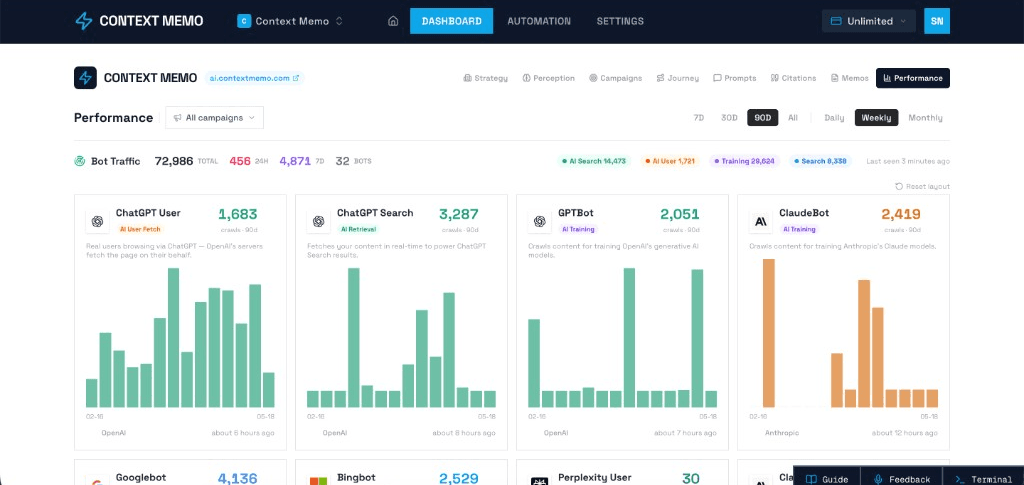Click the Perplexity icon on Perplexity User card
This screenshot has height=485, width=1024.
[539, 481]
